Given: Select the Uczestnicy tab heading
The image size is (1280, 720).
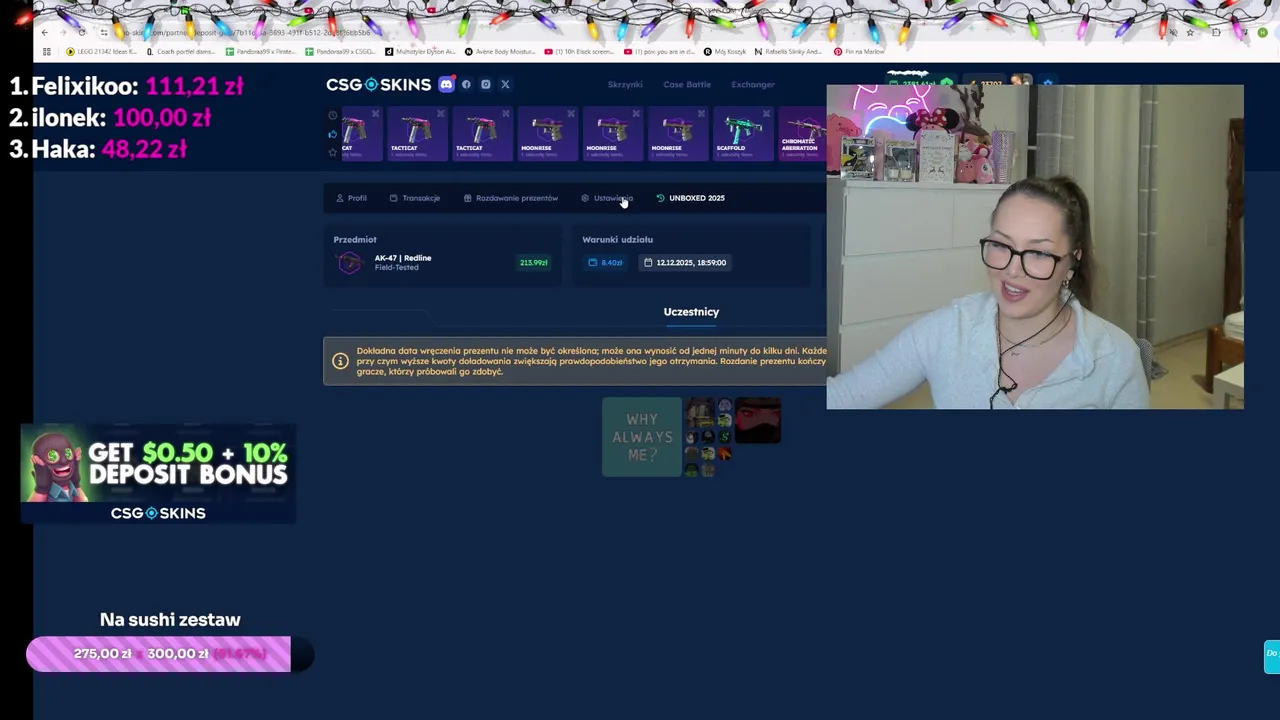Looking at the screenshot, I should 691,312.
